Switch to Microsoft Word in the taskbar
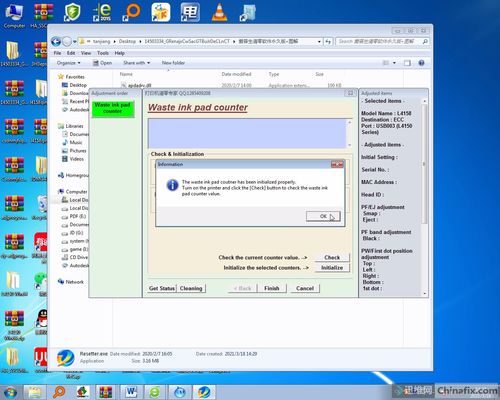 131,392
